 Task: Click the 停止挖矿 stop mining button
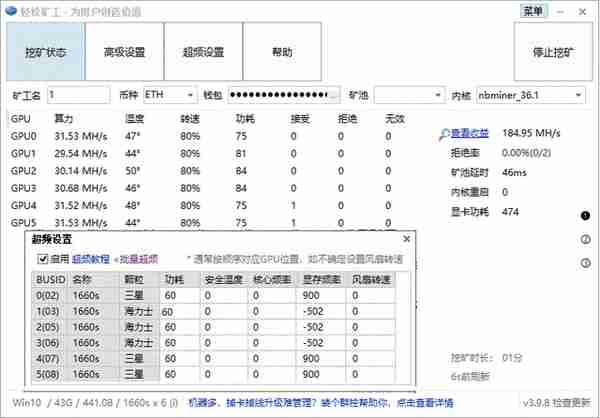coord(553,52)
